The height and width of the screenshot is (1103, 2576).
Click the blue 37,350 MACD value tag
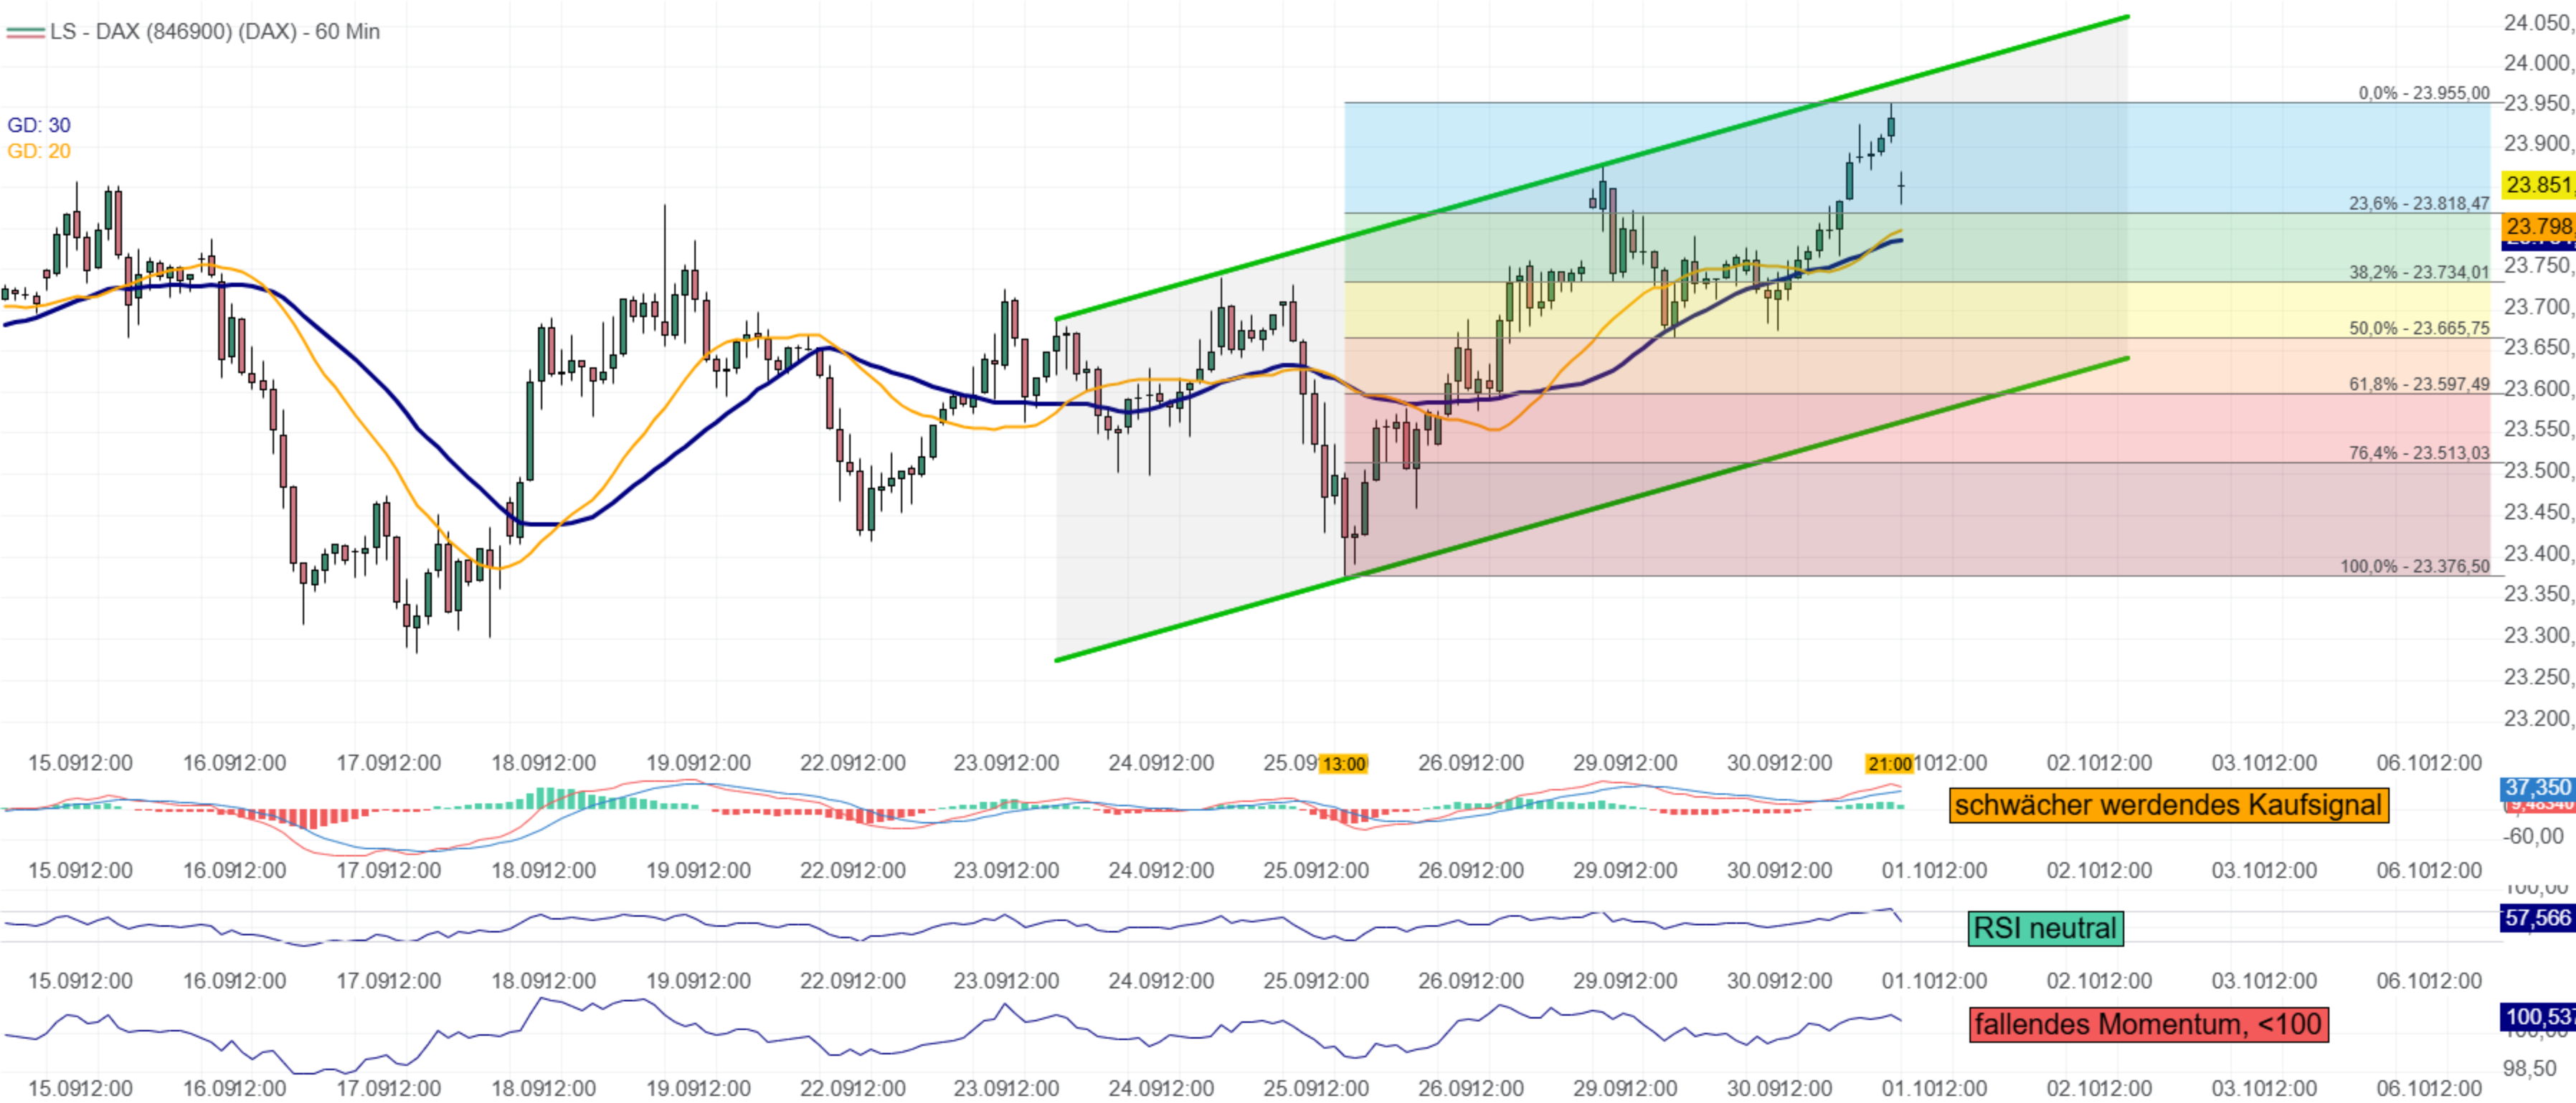tap(2537, 788)
